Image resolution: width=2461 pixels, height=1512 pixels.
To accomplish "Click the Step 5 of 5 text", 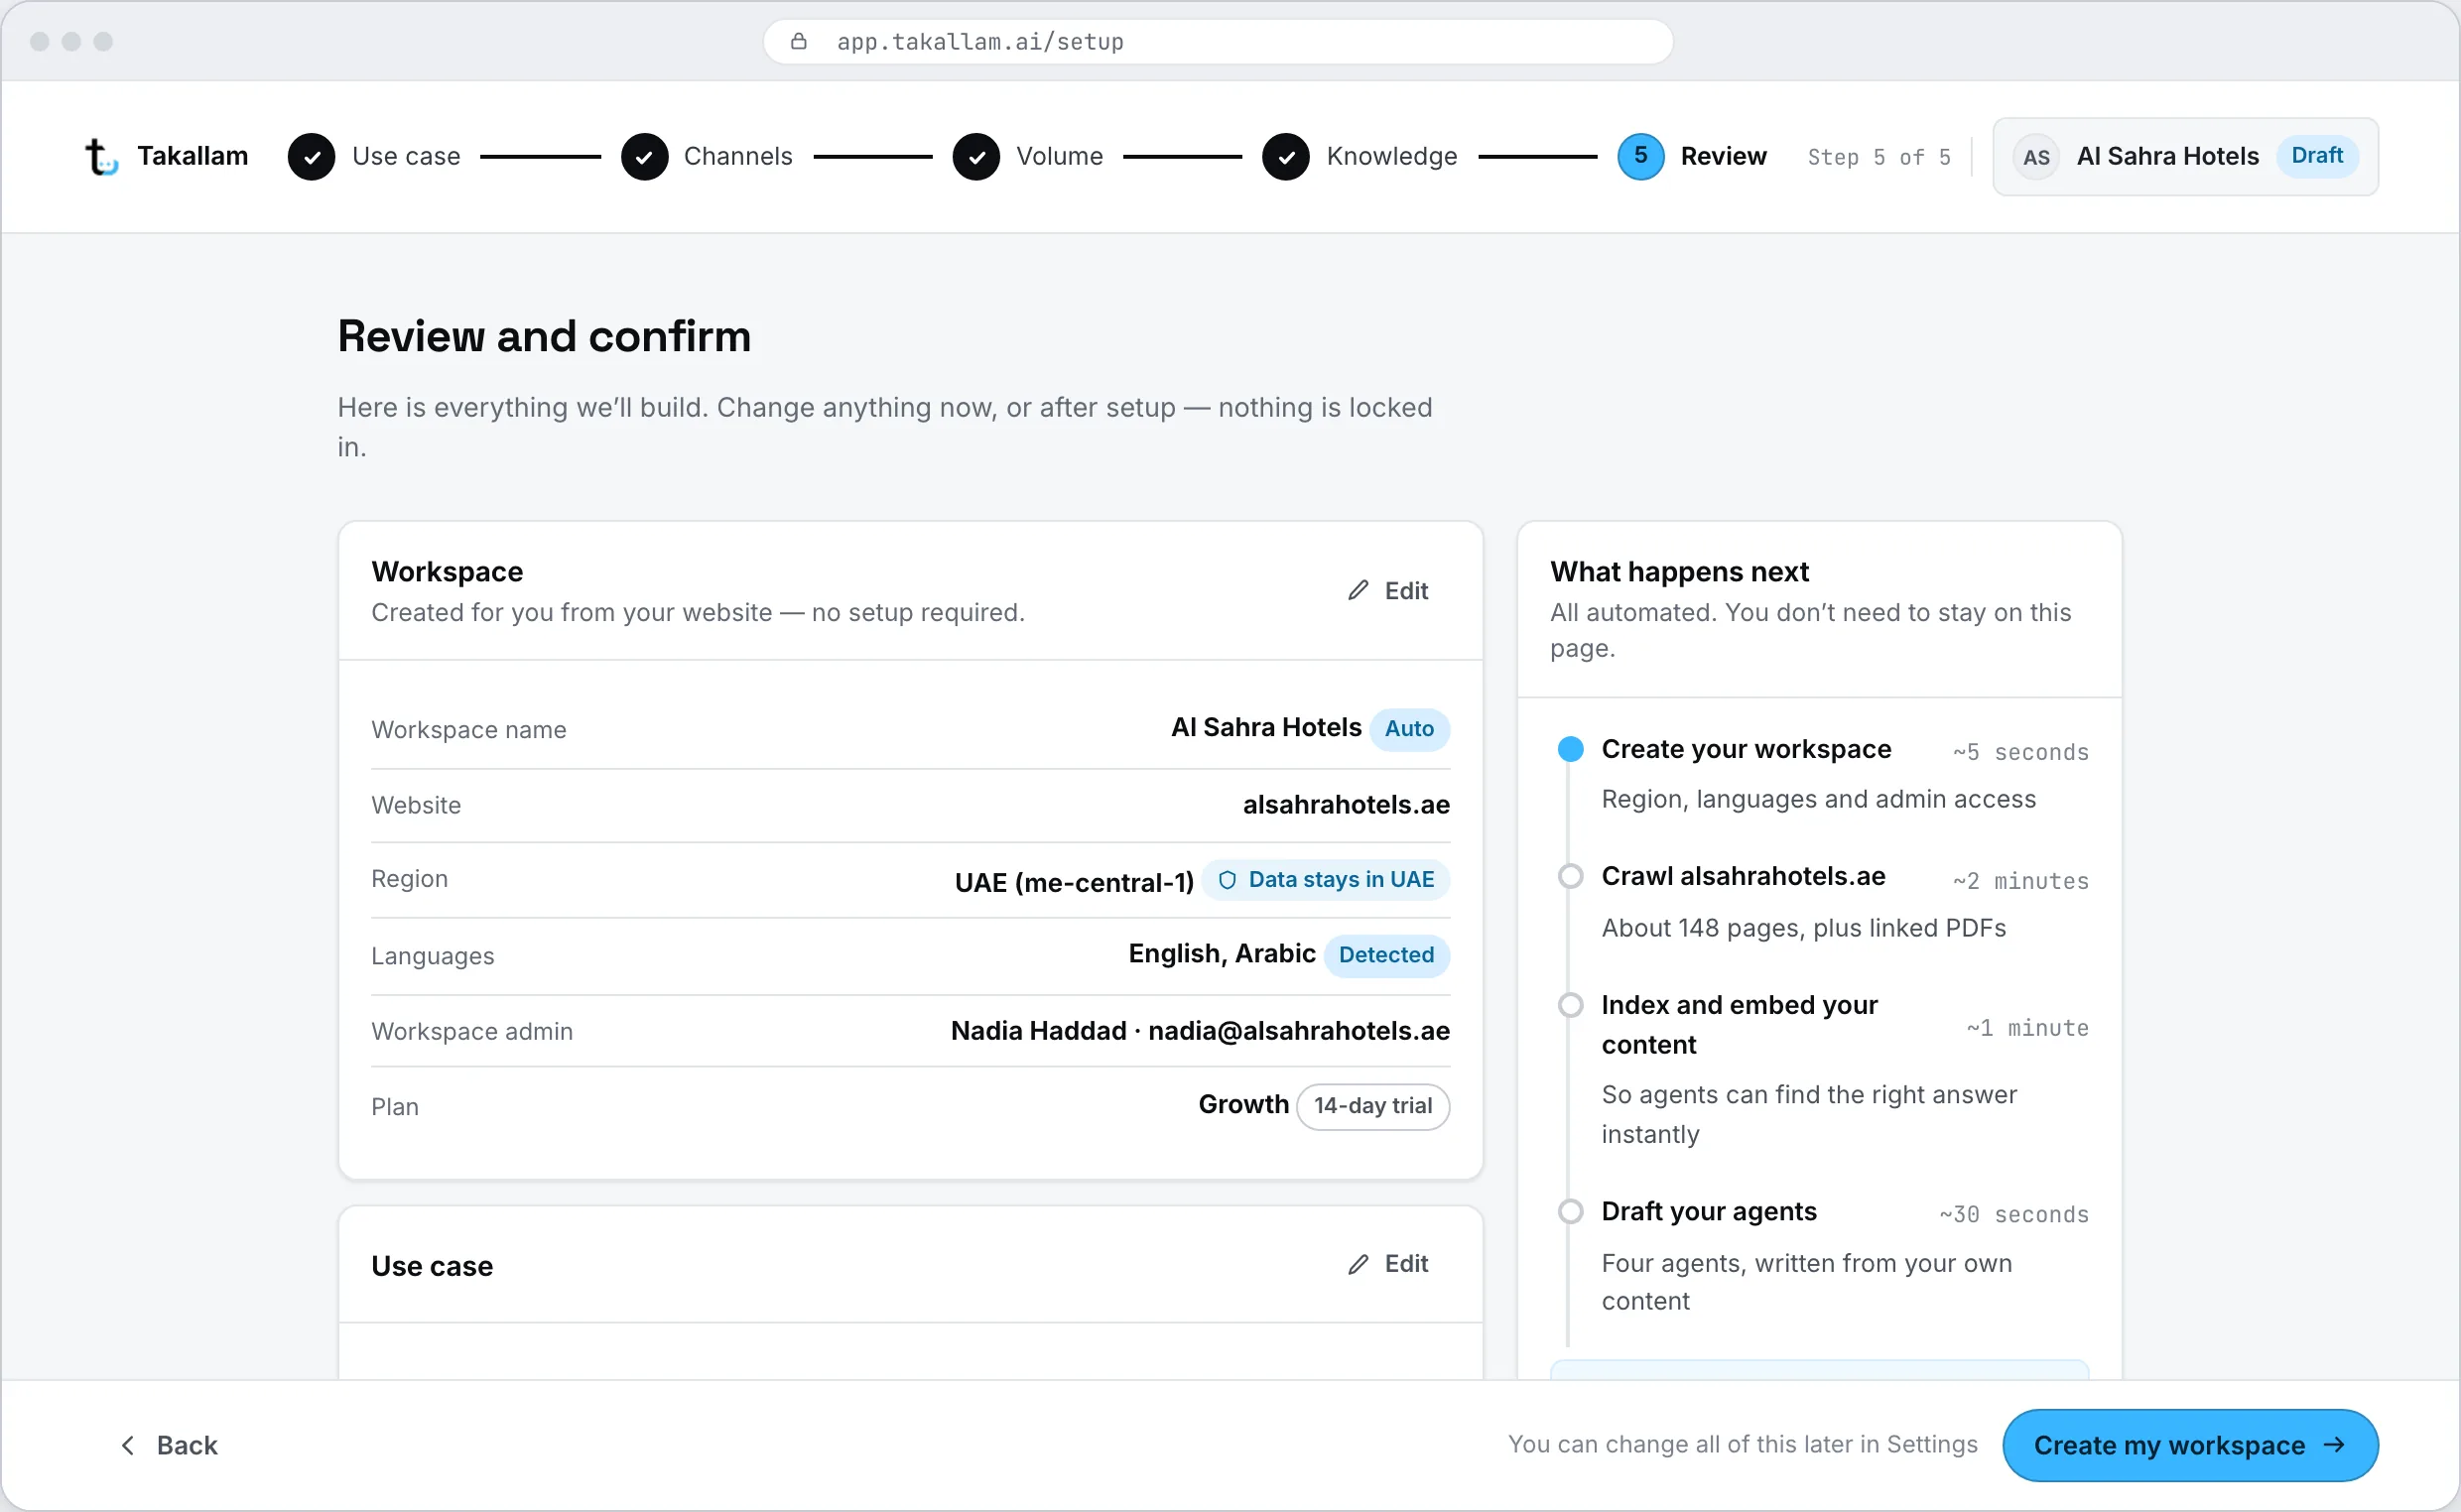I will (x=1879, y=157).
